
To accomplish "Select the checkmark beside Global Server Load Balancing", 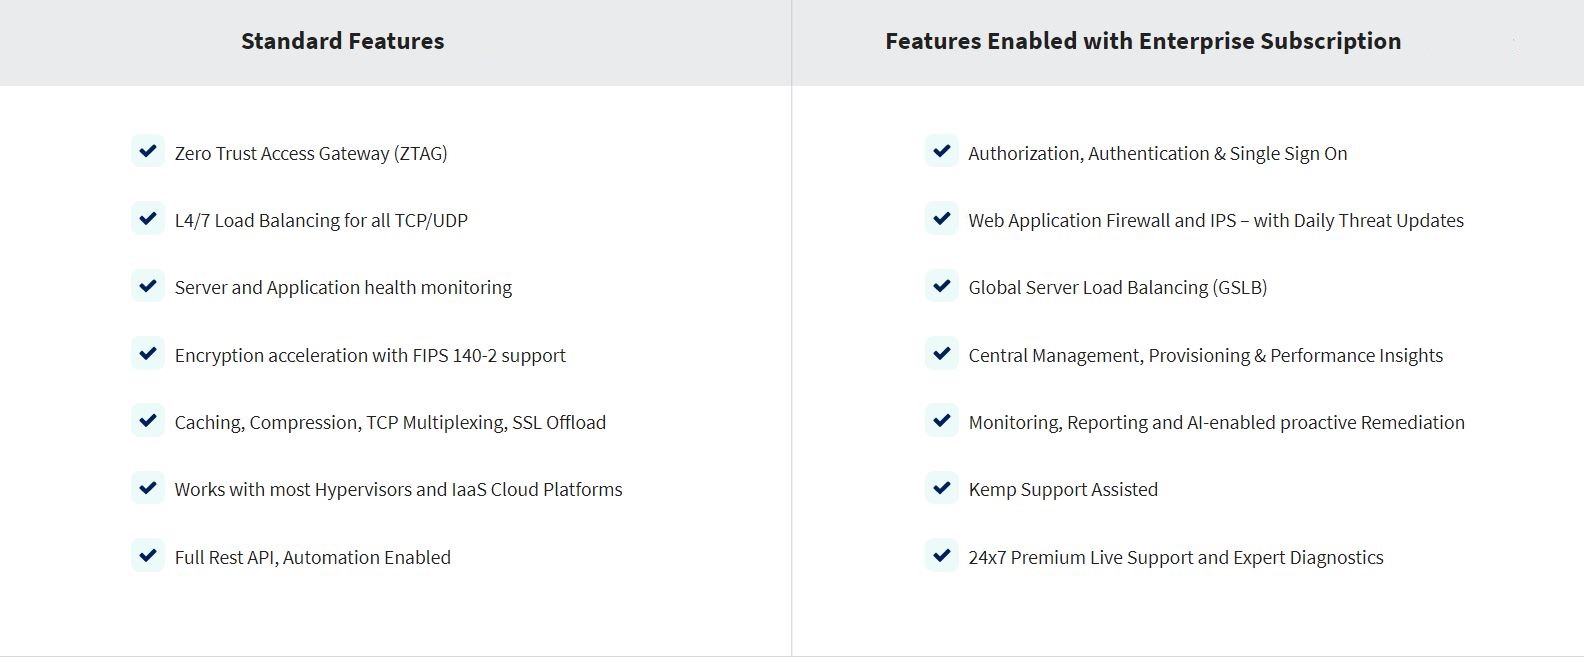I will (941, 286).
